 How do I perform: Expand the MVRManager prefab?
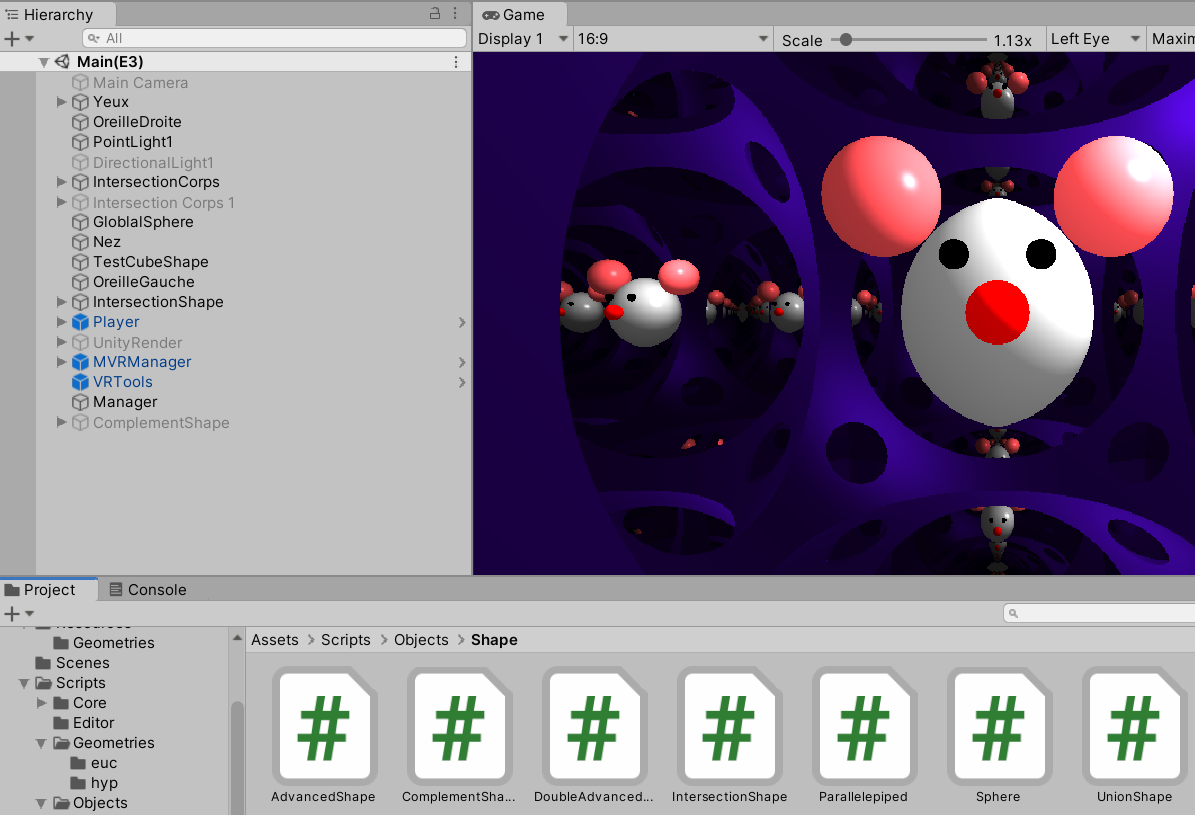[61, 362]
